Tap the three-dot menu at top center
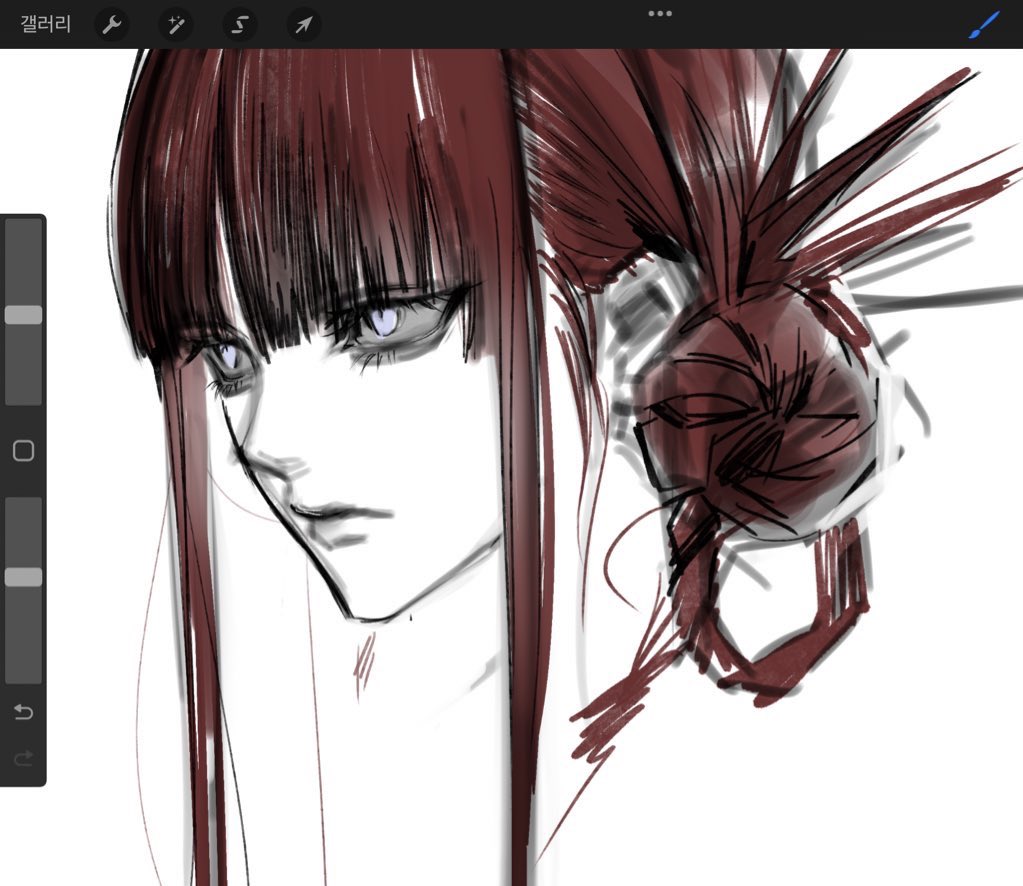This screenshot has width=1023, height=886. (x=660, y=13)
